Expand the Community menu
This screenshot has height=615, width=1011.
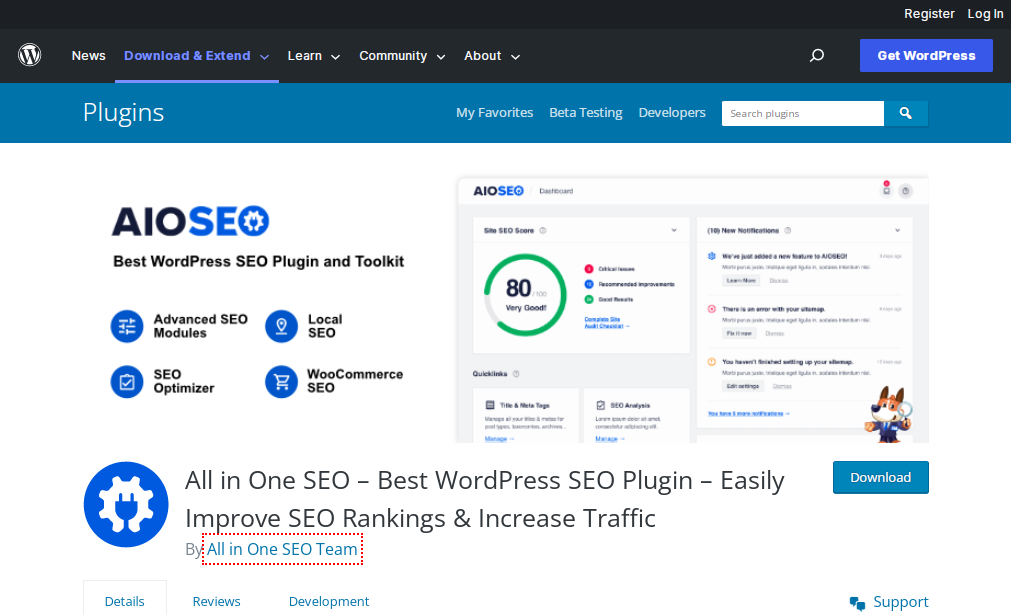pyautogui.click(x=402, y=56)
